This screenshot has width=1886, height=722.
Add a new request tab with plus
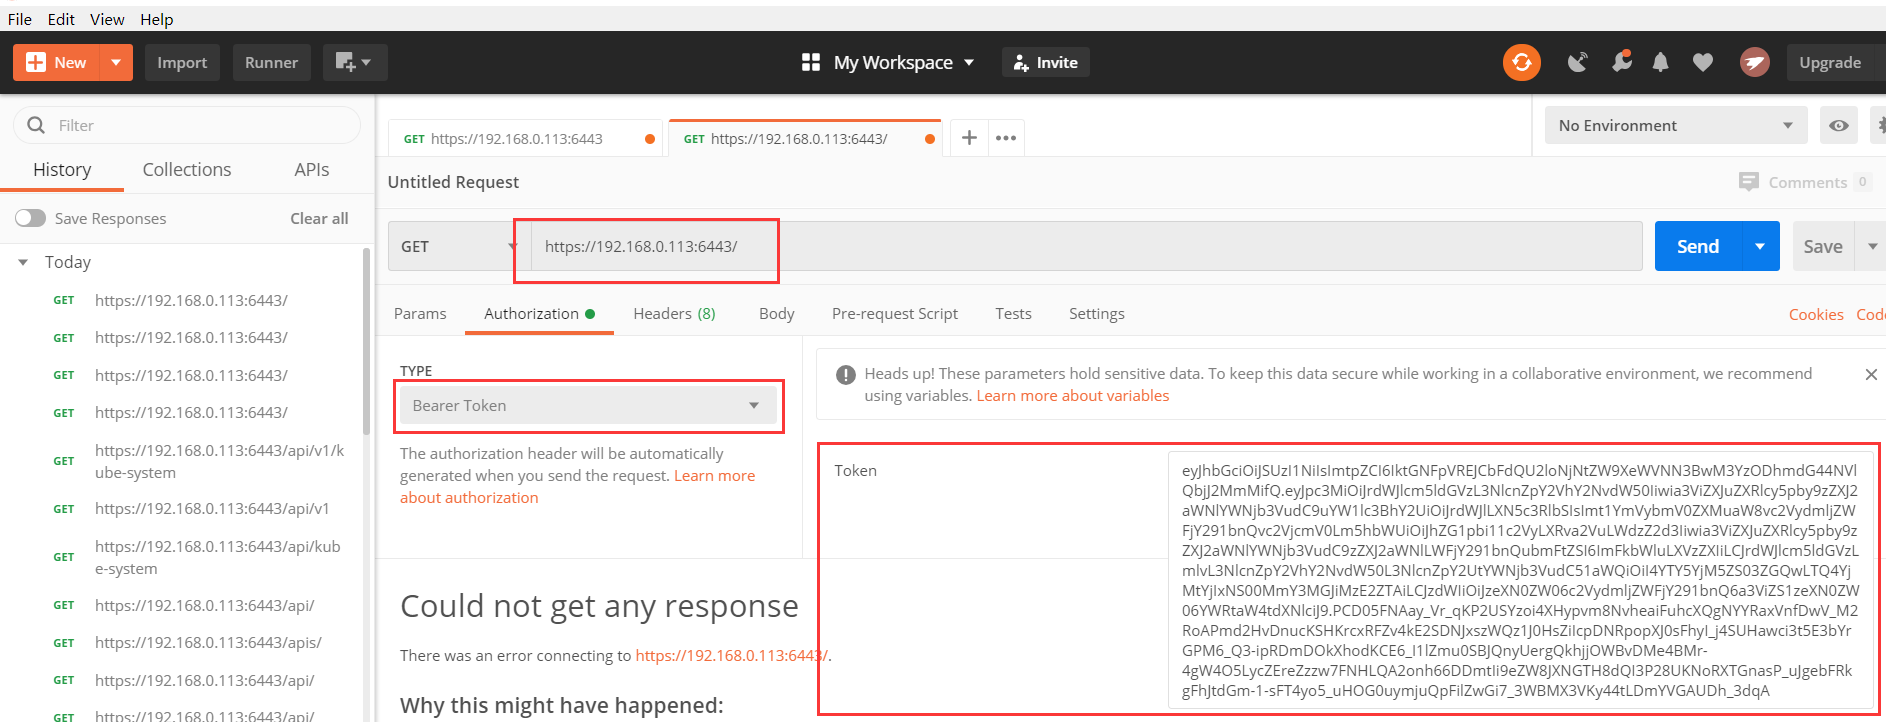pyautogui.click(x=969, y=138)
